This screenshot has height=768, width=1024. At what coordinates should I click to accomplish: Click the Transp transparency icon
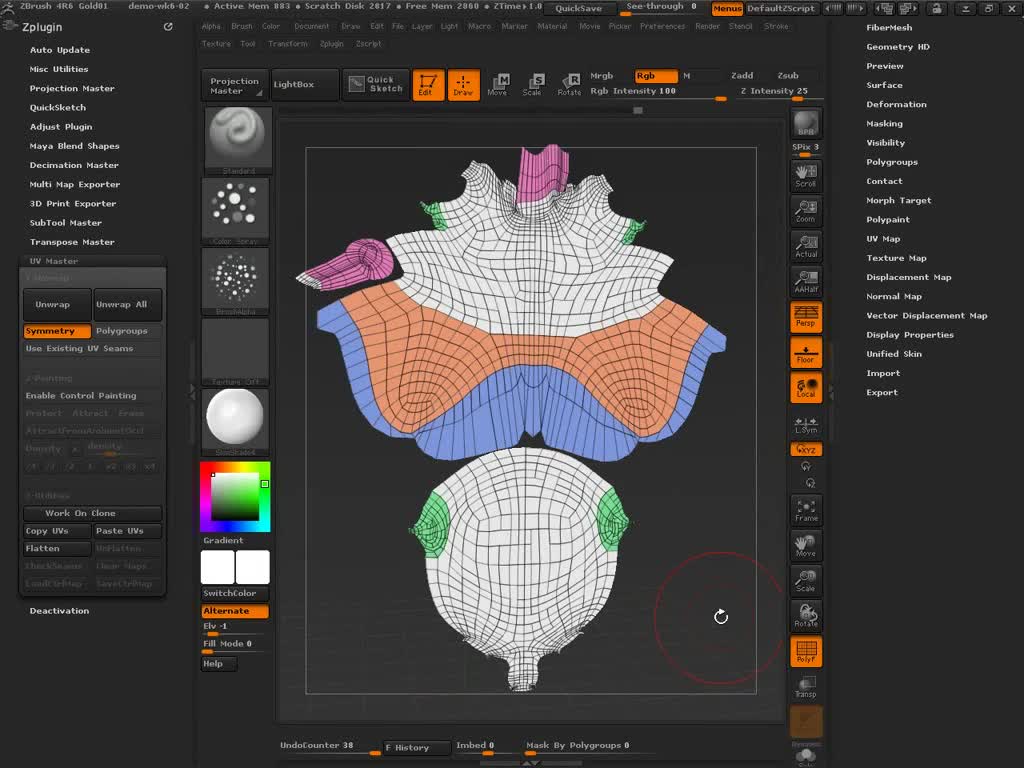click(806, 687)
